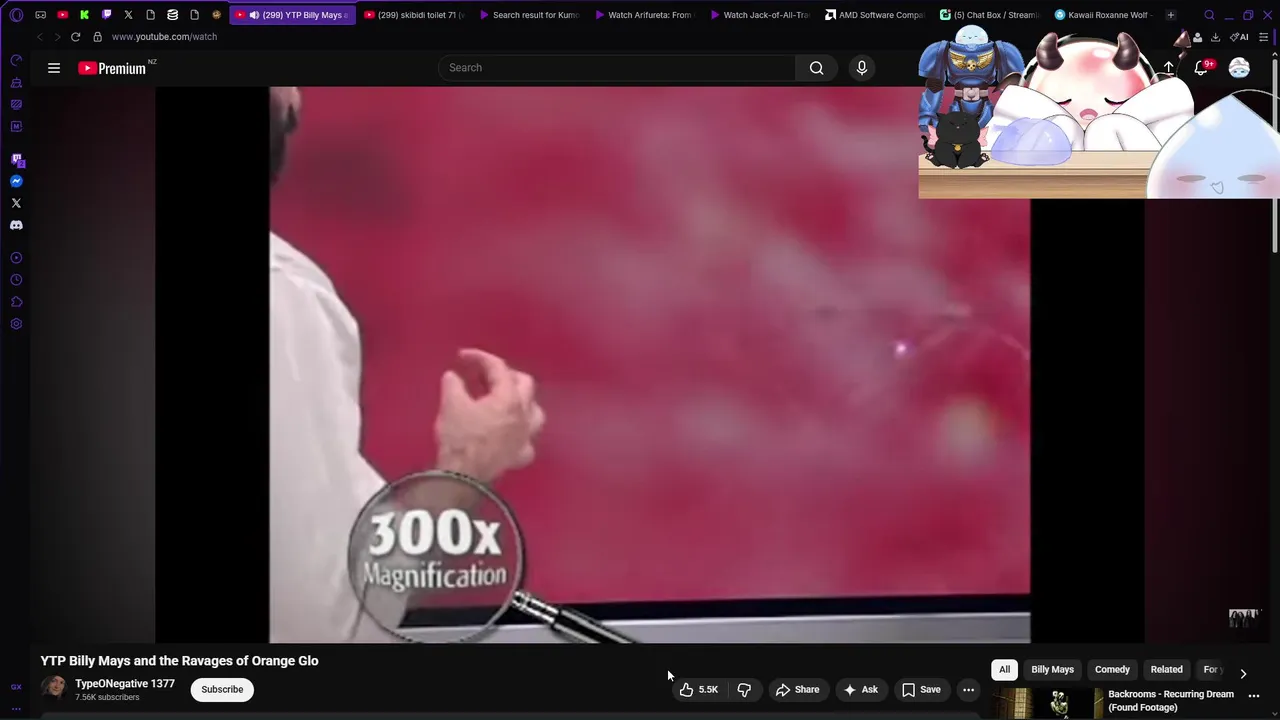Viewport: 1280px width, 720px height.
Task: Open YouTube notifications bell
Action: point(1202,68)
